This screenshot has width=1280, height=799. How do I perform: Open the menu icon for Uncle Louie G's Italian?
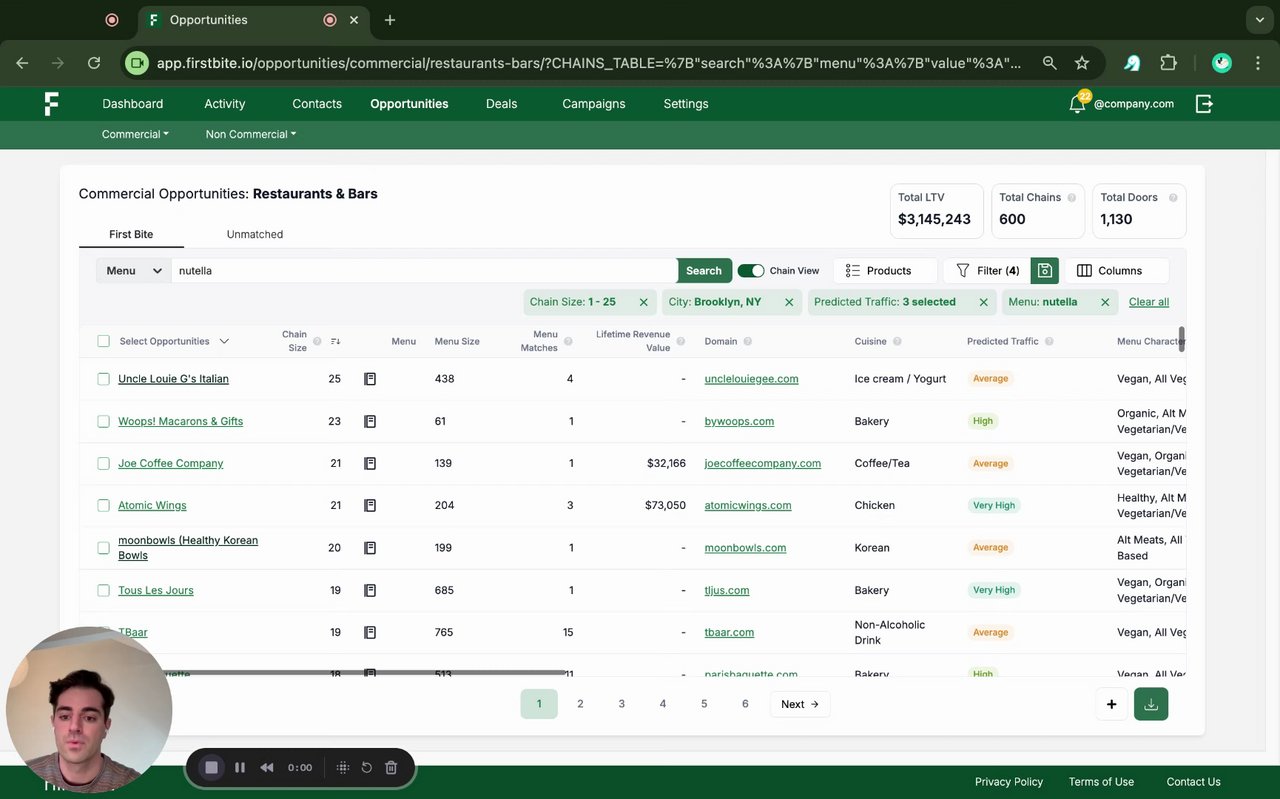tap(370, 379)
